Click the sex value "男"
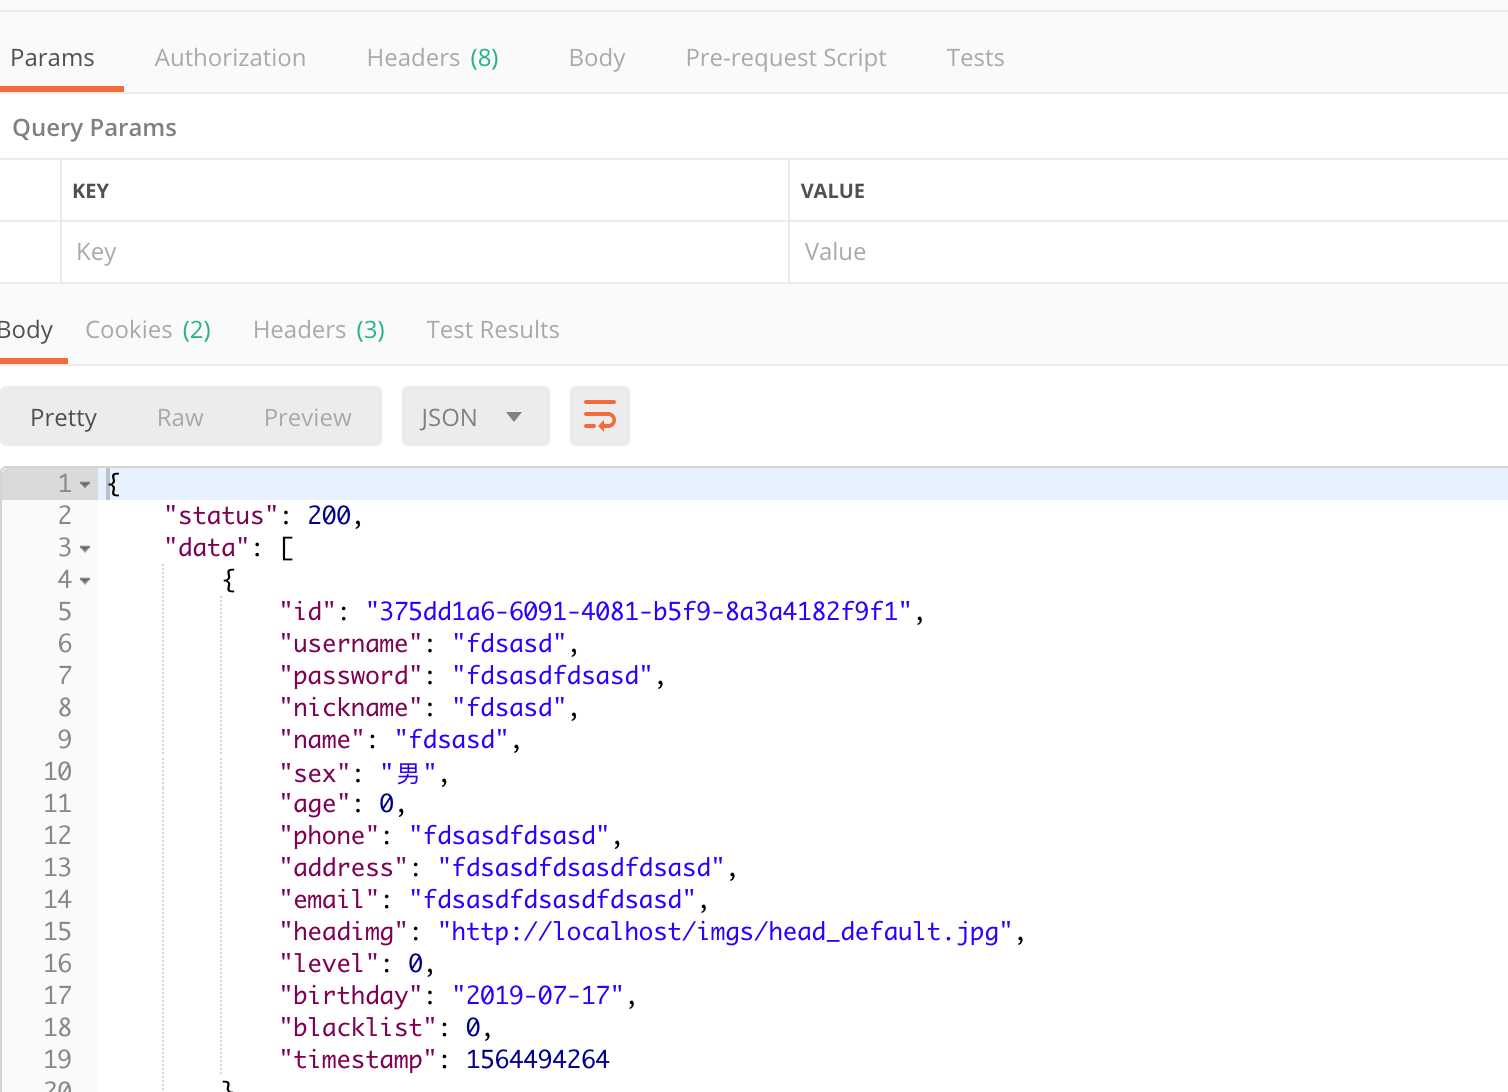Screen dimensions: 1508x1092 pos(408,773)
